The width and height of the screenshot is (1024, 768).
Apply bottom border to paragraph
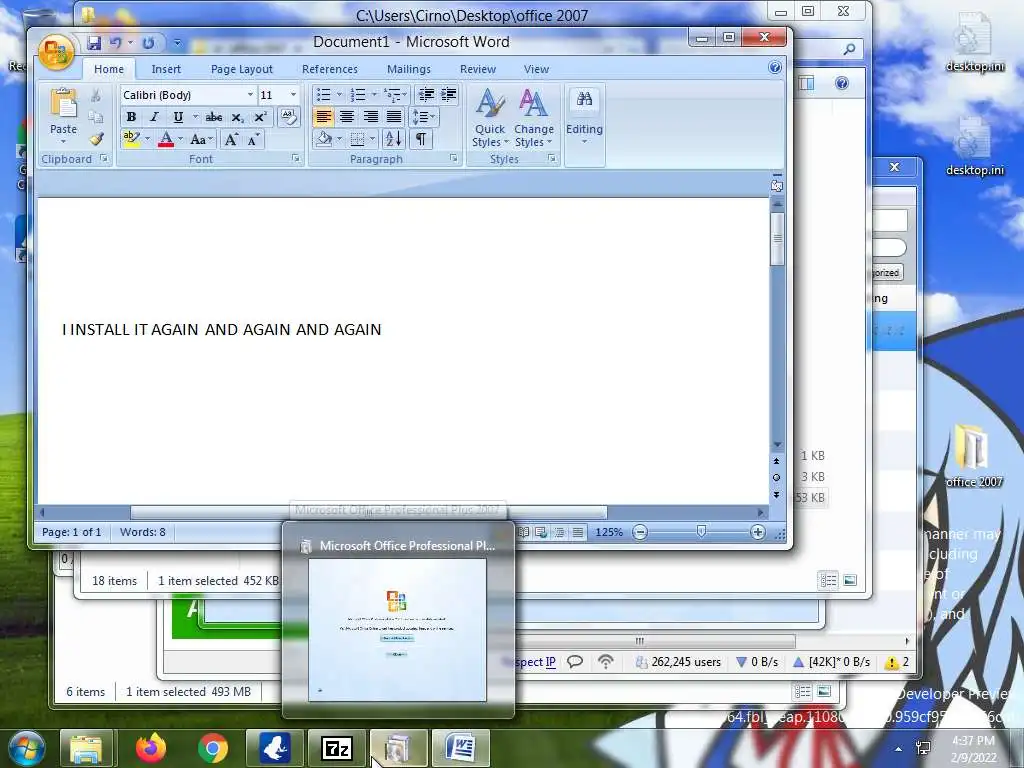click(x=357, y=139)
